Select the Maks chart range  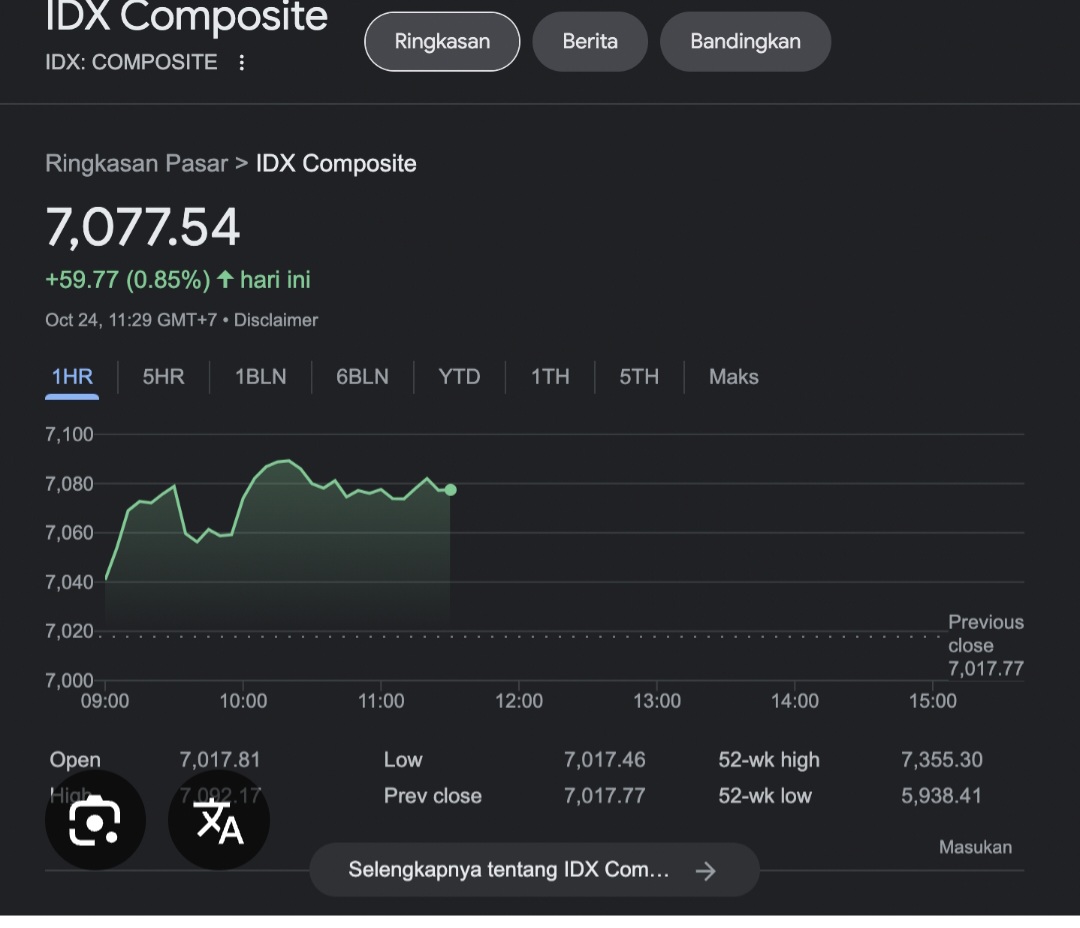[734, 377]
